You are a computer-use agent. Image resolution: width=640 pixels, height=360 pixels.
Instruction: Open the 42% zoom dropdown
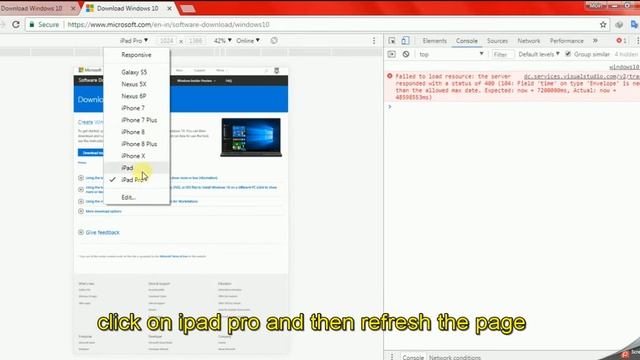[x=222, y=40]
